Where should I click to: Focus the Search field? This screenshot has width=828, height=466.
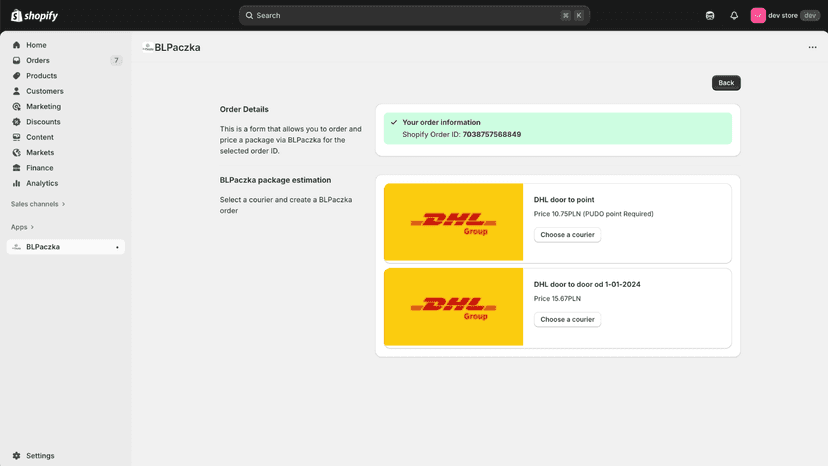click(x=414, y=15)
